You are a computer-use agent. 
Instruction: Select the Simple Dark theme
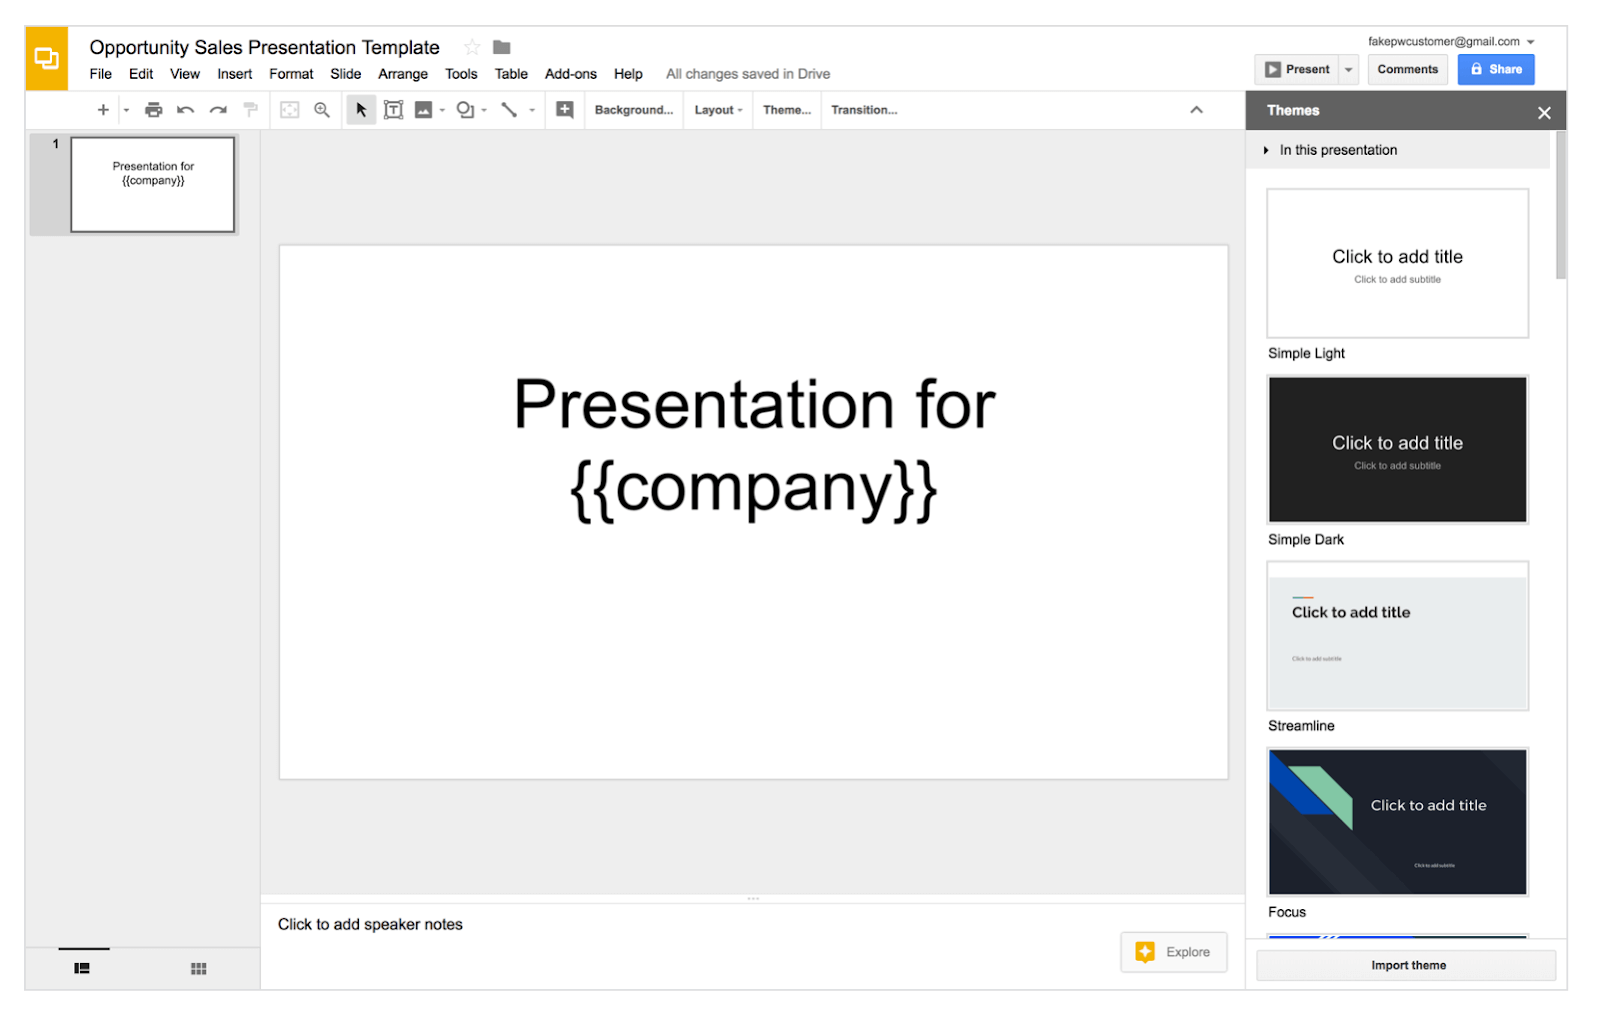[1397, 449]
